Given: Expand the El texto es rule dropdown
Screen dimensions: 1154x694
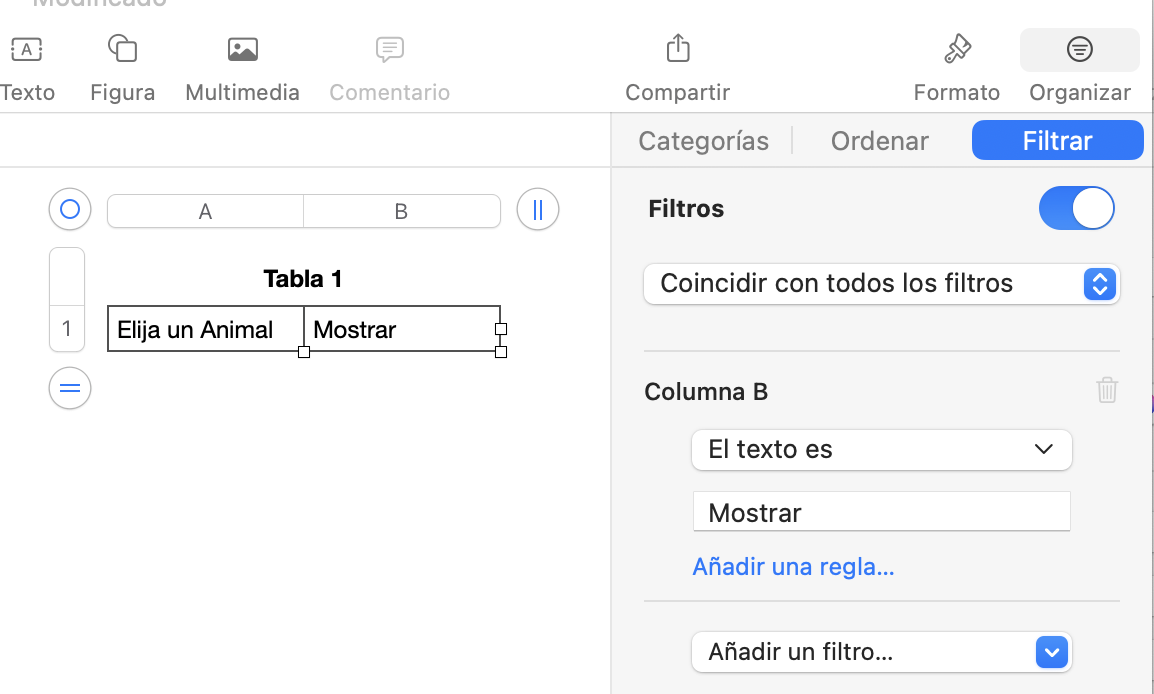Looking at the screenshot, I should pos(881,450).
